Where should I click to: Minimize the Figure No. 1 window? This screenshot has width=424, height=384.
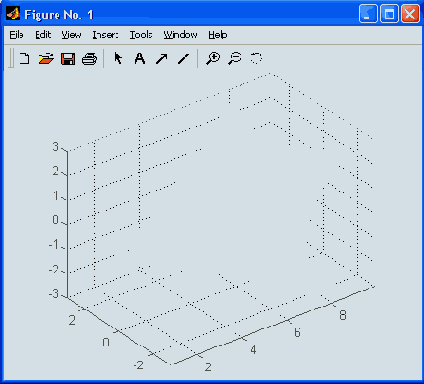point(368,14)
